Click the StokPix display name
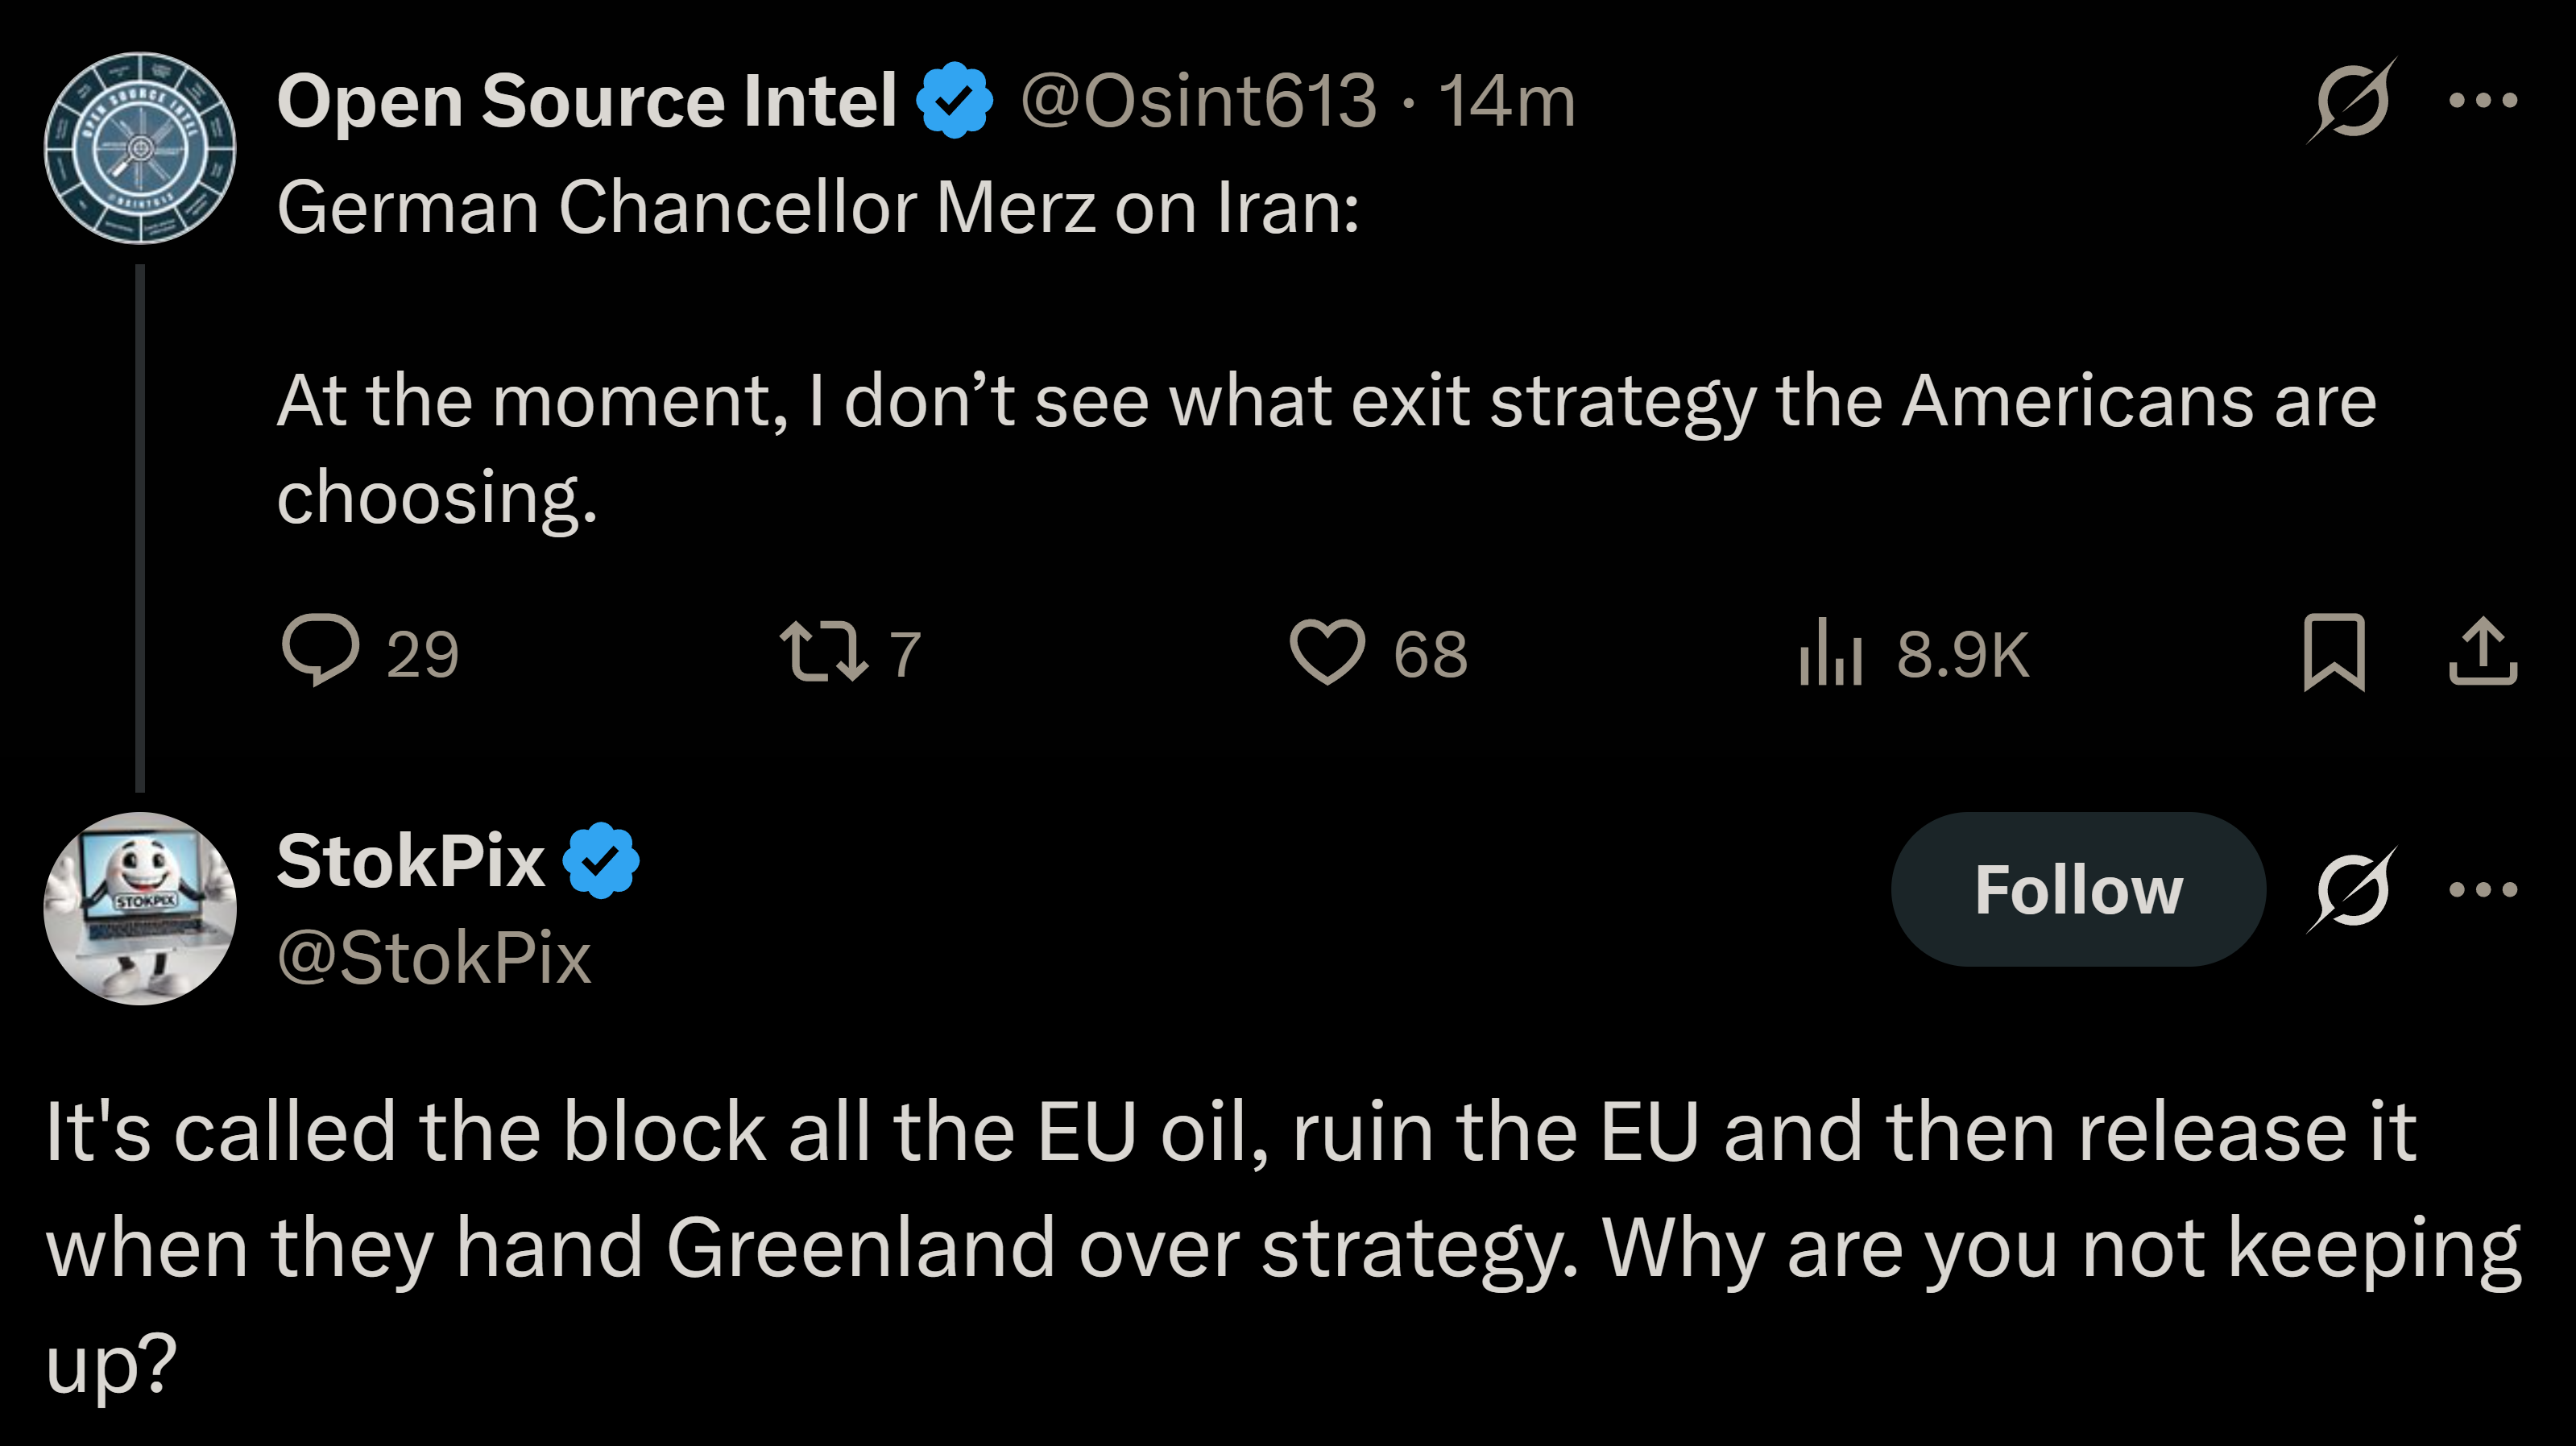2576x1446 pixels. [x=411, y=861]
